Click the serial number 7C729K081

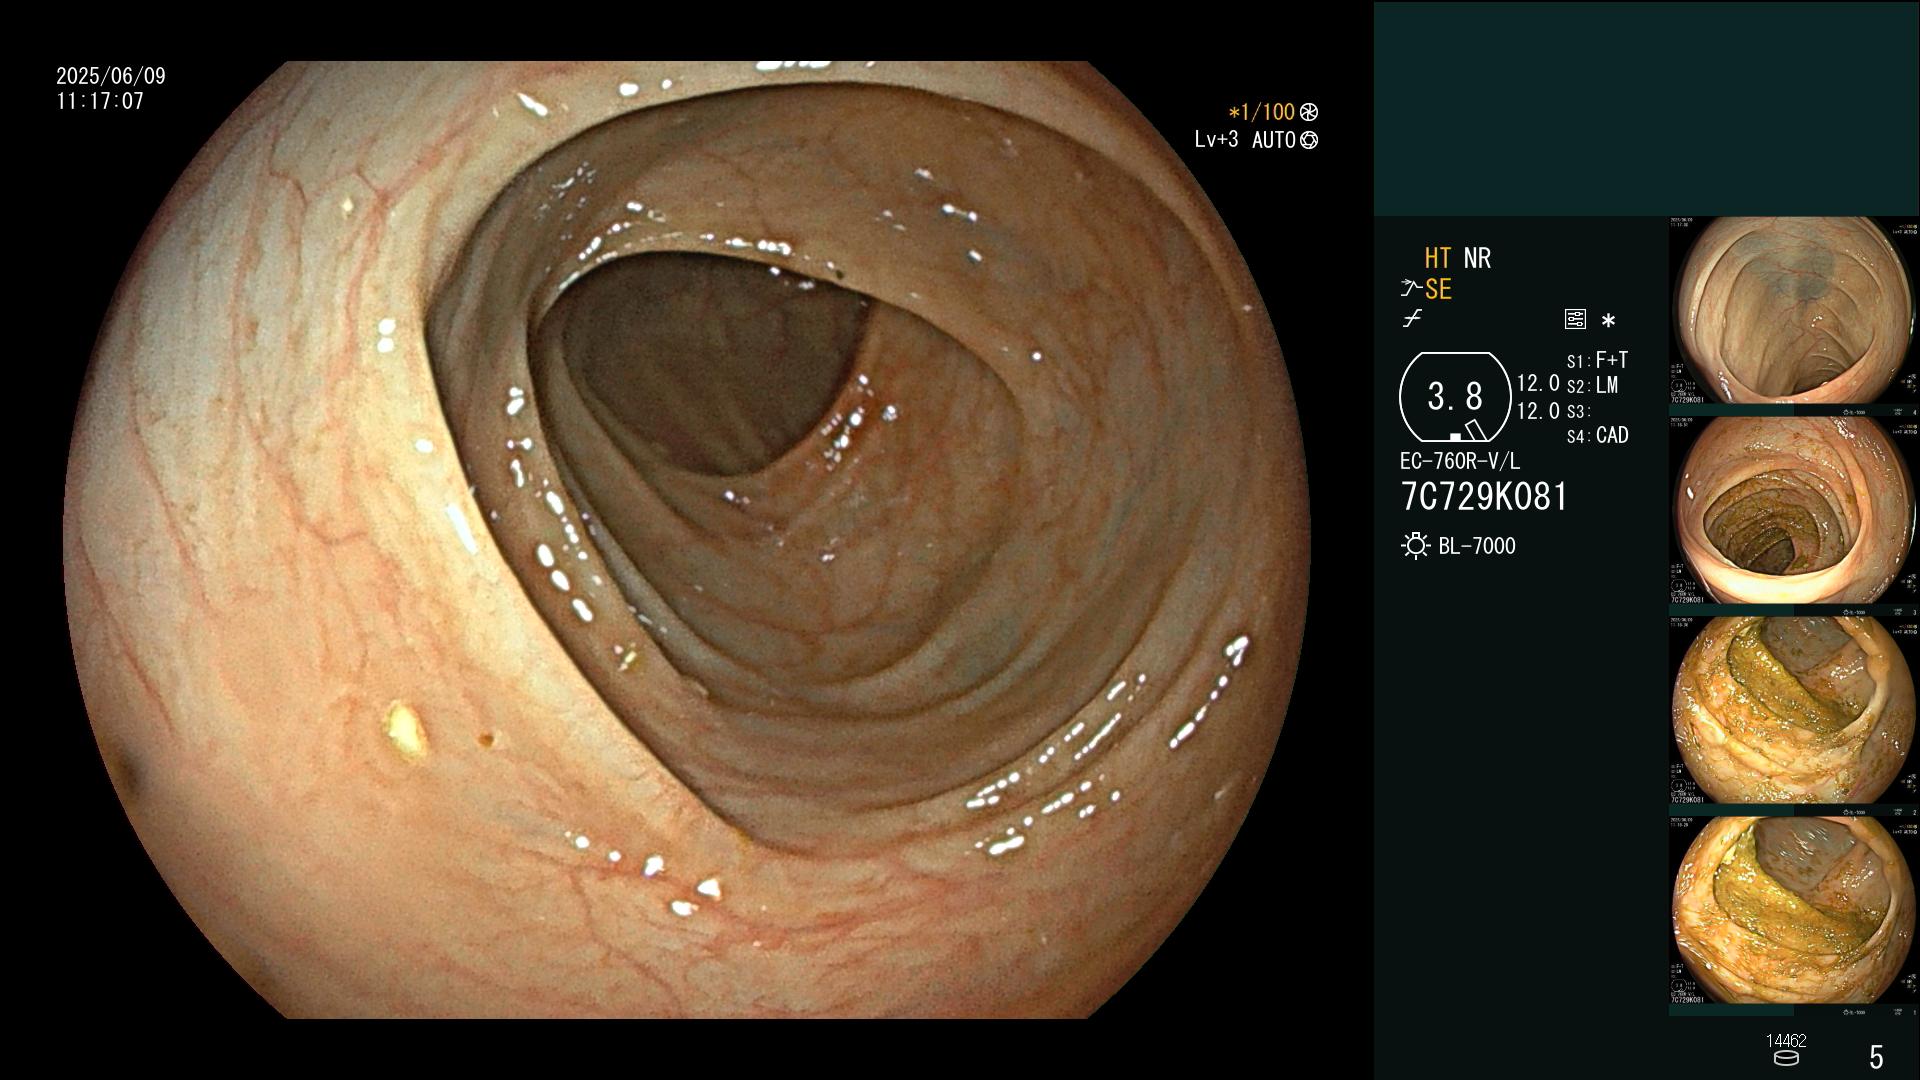pyautogui.click(x=1484, y=496)
